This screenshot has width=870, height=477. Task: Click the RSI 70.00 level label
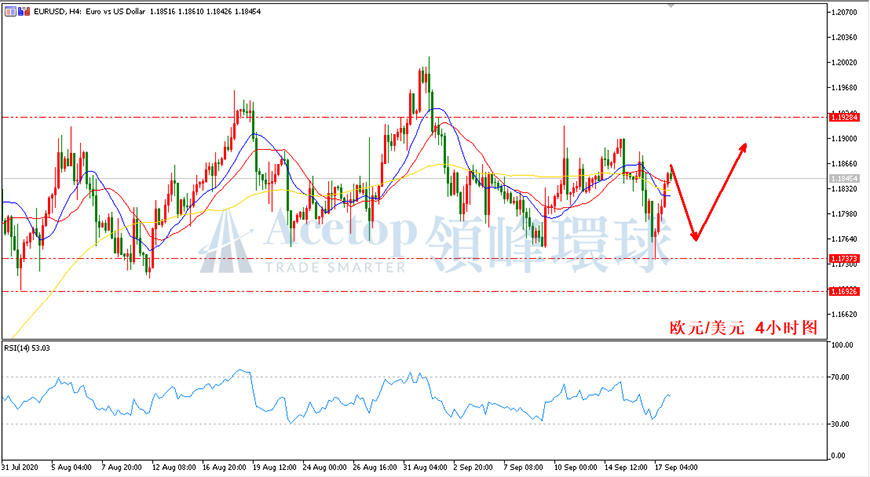click(x=840, y=377)
